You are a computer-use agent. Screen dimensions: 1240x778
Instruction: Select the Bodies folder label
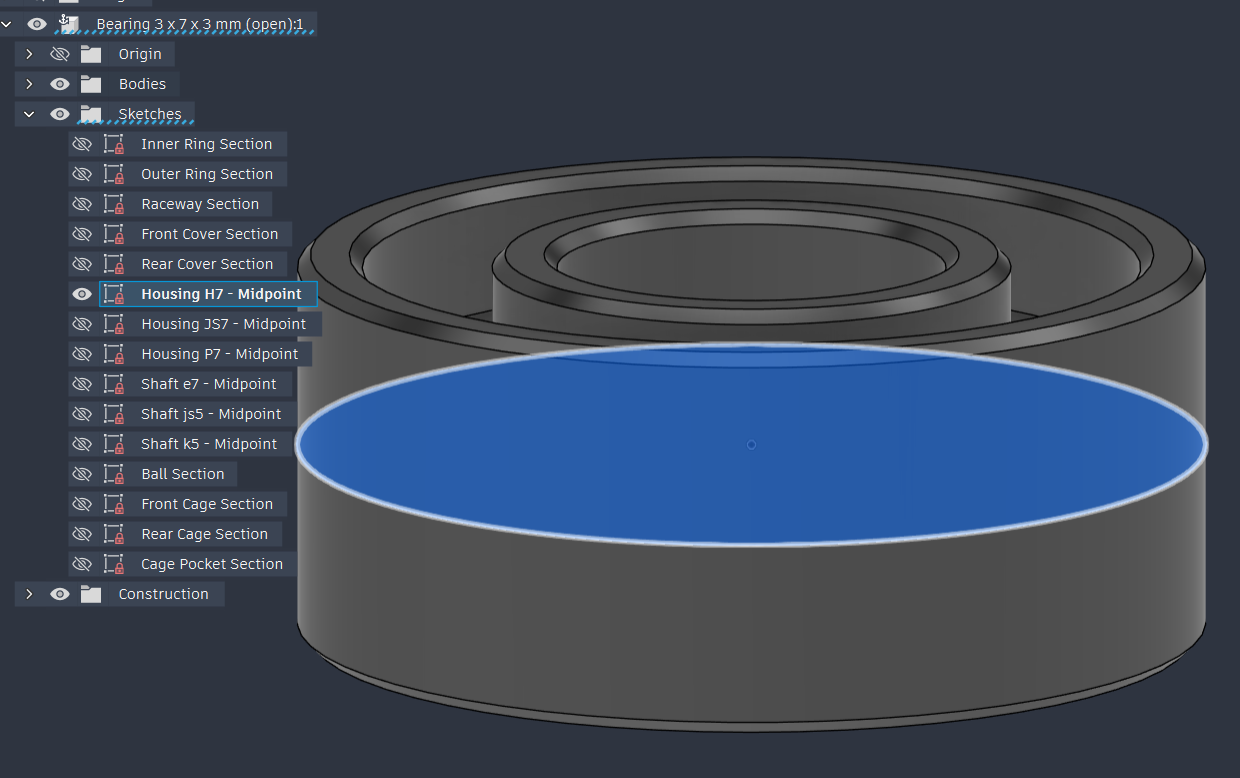142,84
